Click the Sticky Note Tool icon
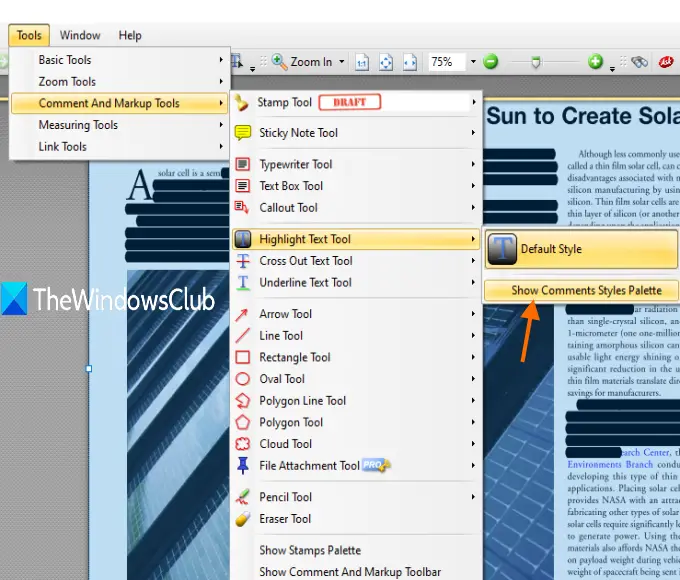Image resolution: width=680 pixels, height=580 pixels. click(242, 133)
